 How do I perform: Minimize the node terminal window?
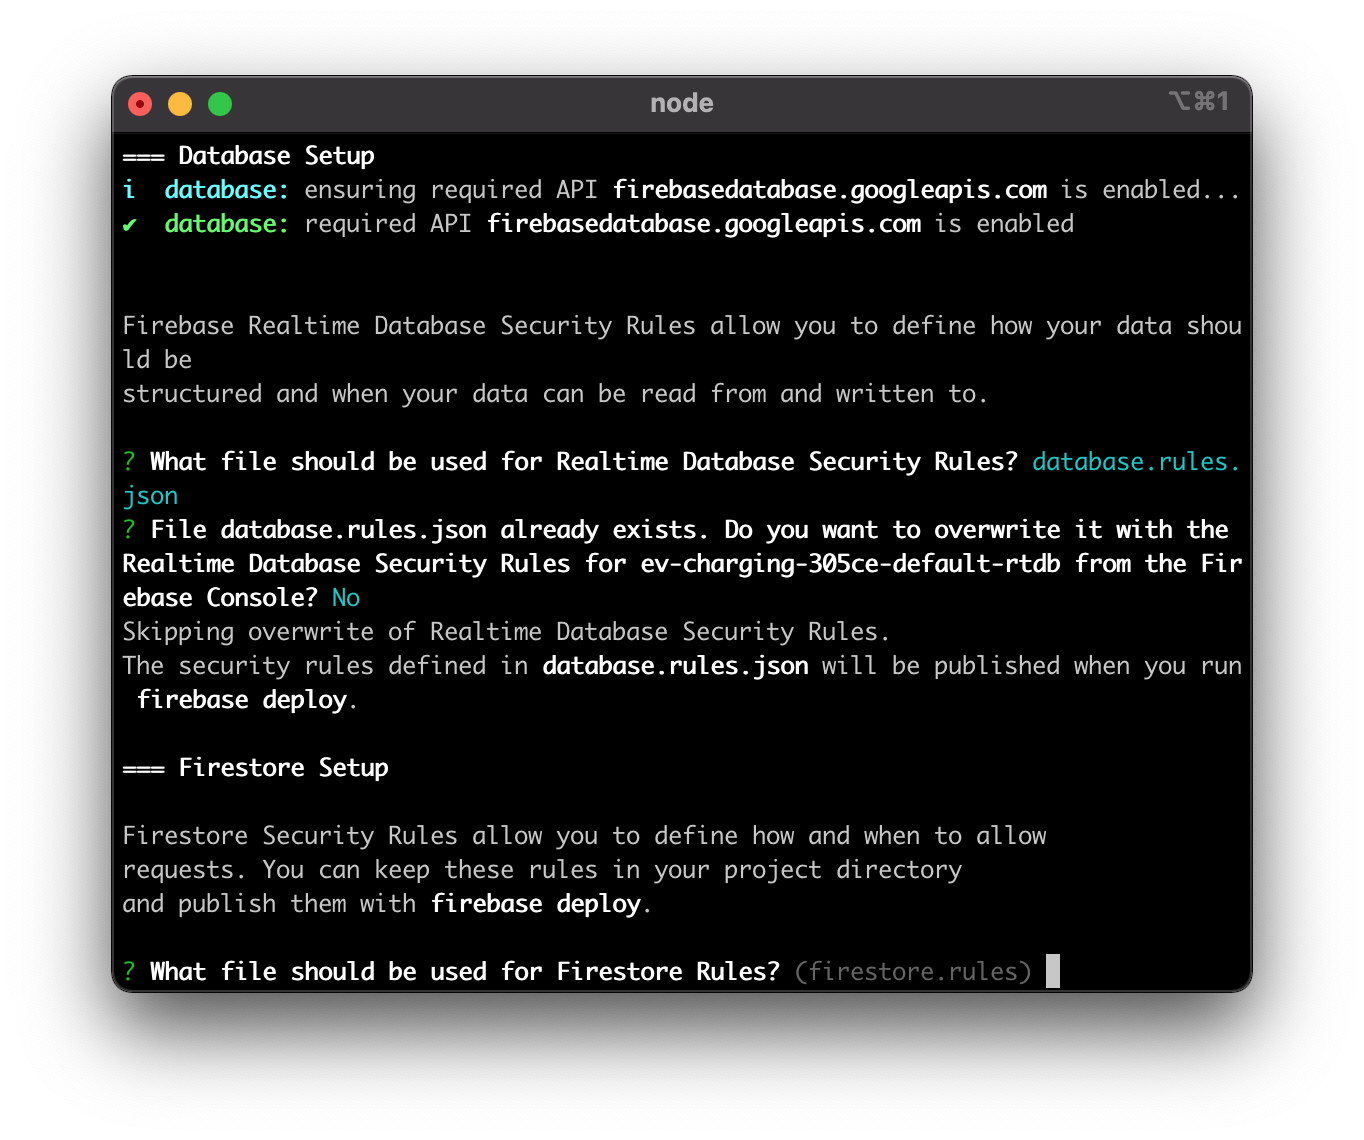pos(180,104)
